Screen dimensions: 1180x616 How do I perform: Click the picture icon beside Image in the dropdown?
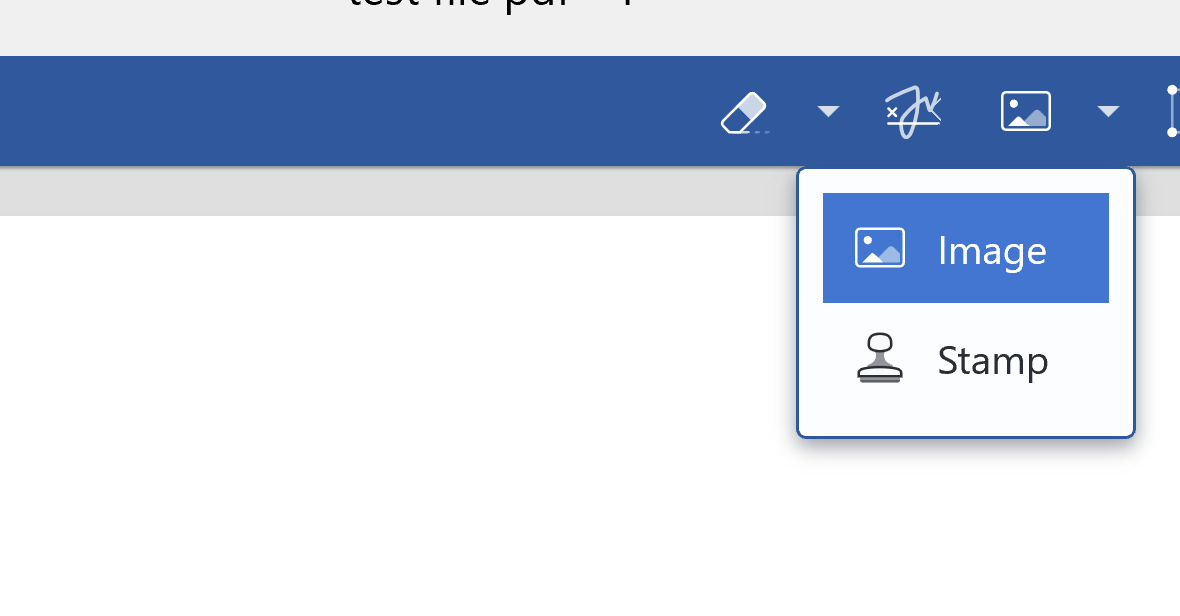point(880,248)
